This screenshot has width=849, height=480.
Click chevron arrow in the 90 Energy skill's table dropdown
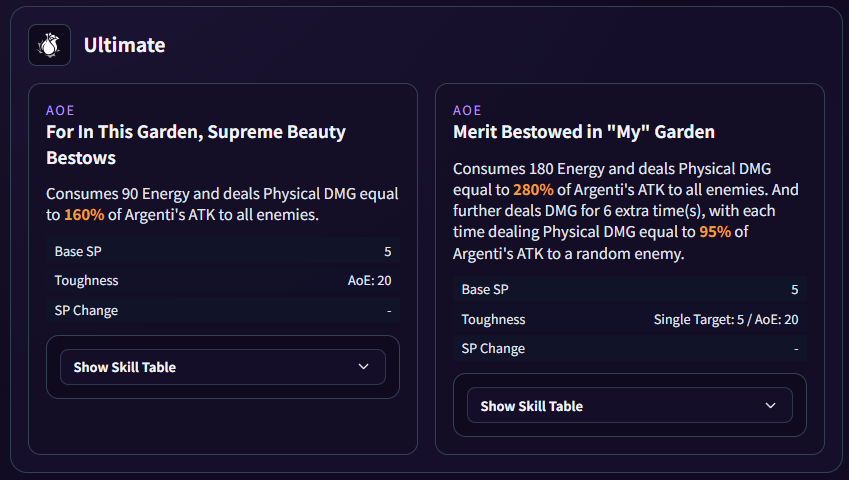pos(363,366)
